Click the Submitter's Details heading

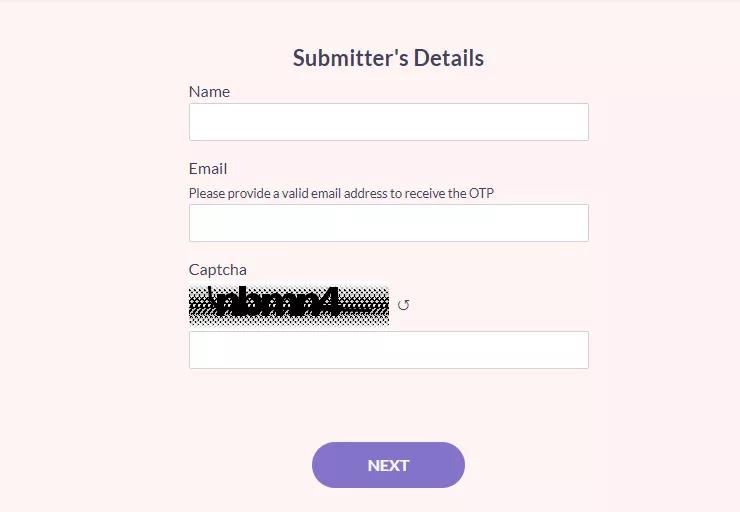coord(388,58)
